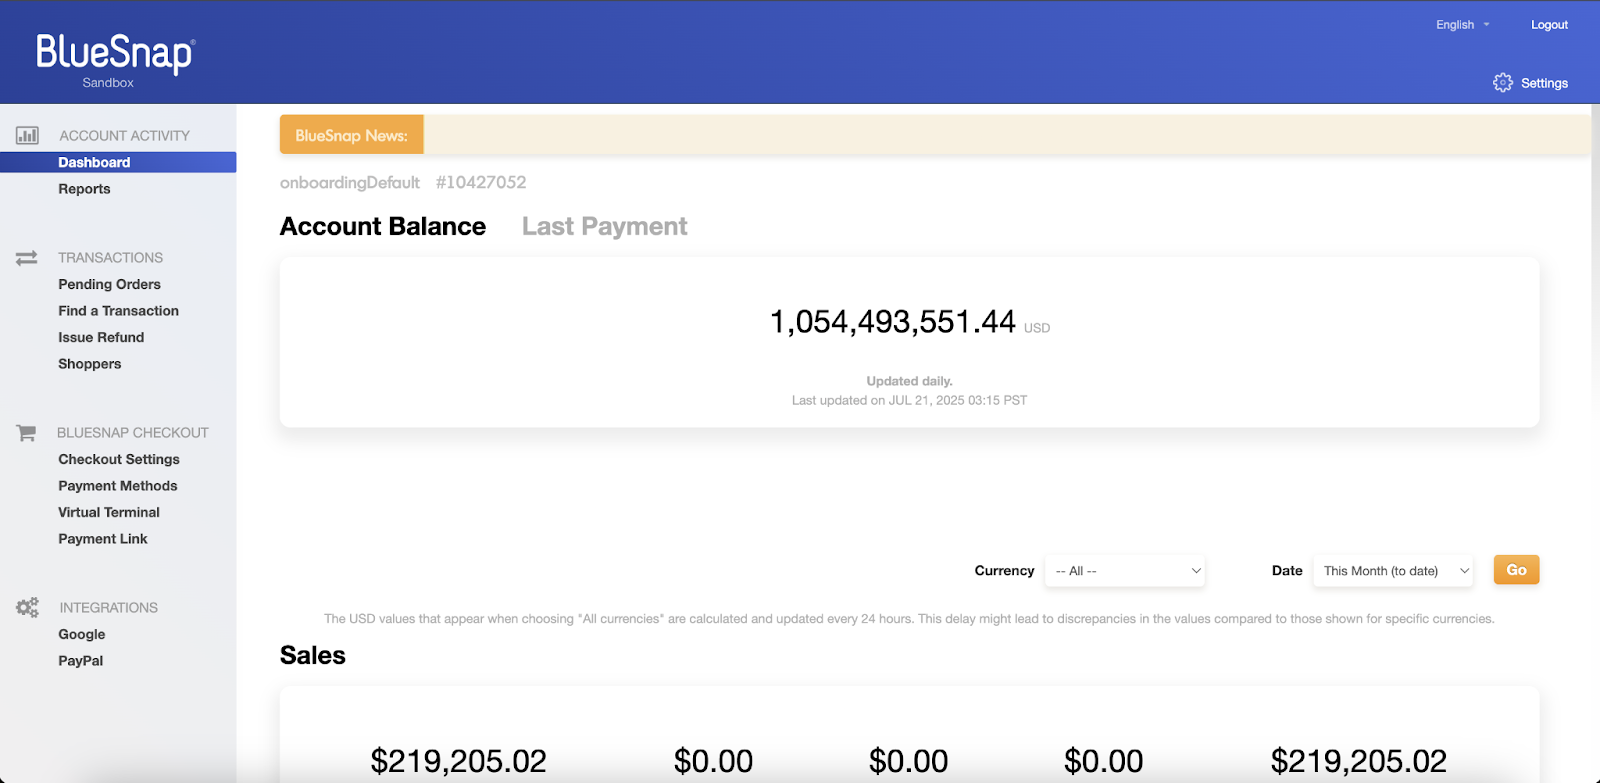Open the Google integration page
This screenshot has height=783, width=1600.
pos(81,634)
